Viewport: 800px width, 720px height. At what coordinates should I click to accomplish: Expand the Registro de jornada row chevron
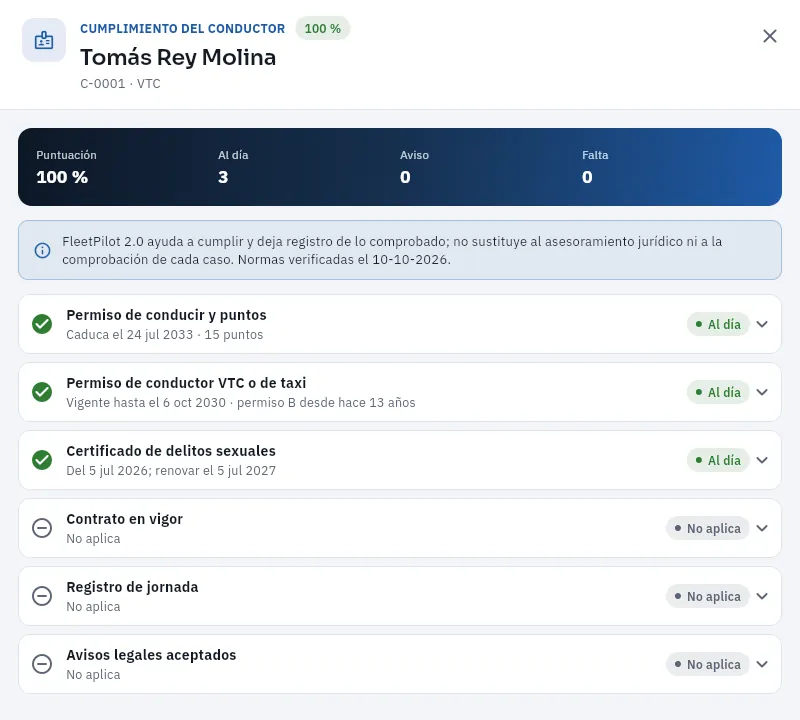(x=762, y=595)
